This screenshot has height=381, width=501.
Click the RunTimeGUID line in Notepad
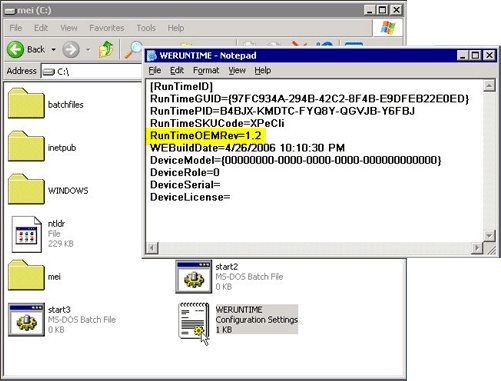(x=309, y=99)
